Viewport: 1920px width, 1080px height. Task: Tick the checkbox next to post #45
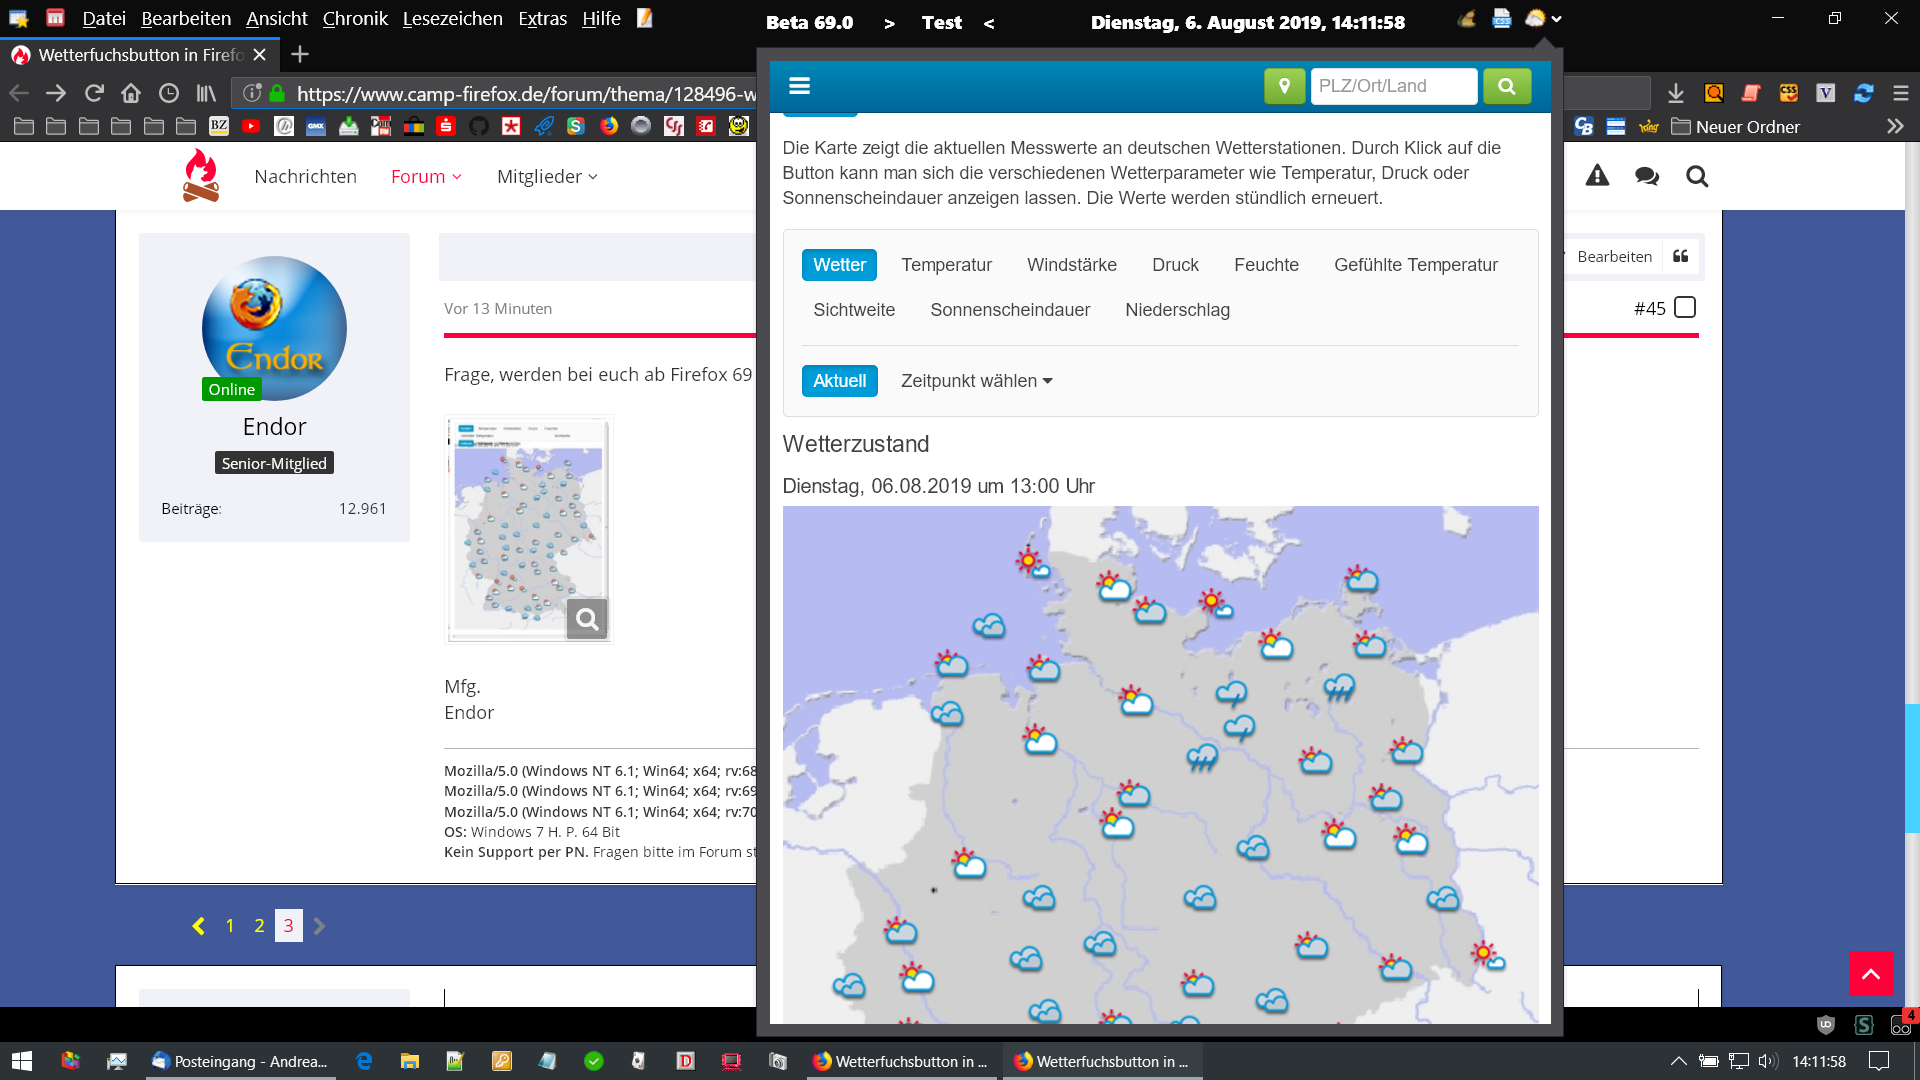click(x=1685, y=307)
